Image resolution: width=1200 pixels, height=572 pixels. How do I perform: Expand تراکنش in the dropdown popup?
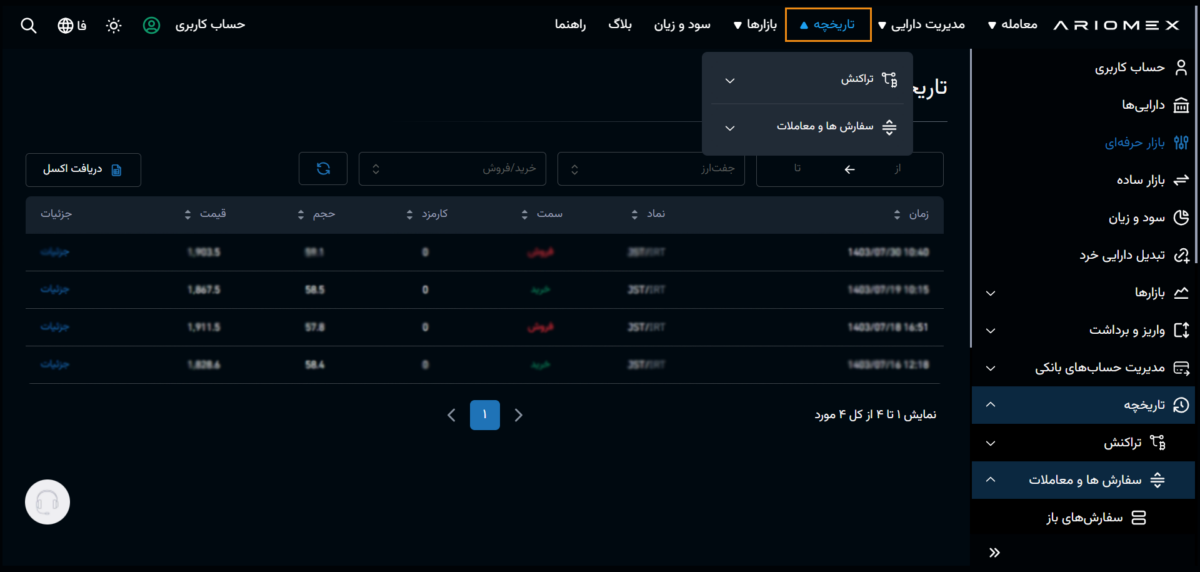[807, 79]
